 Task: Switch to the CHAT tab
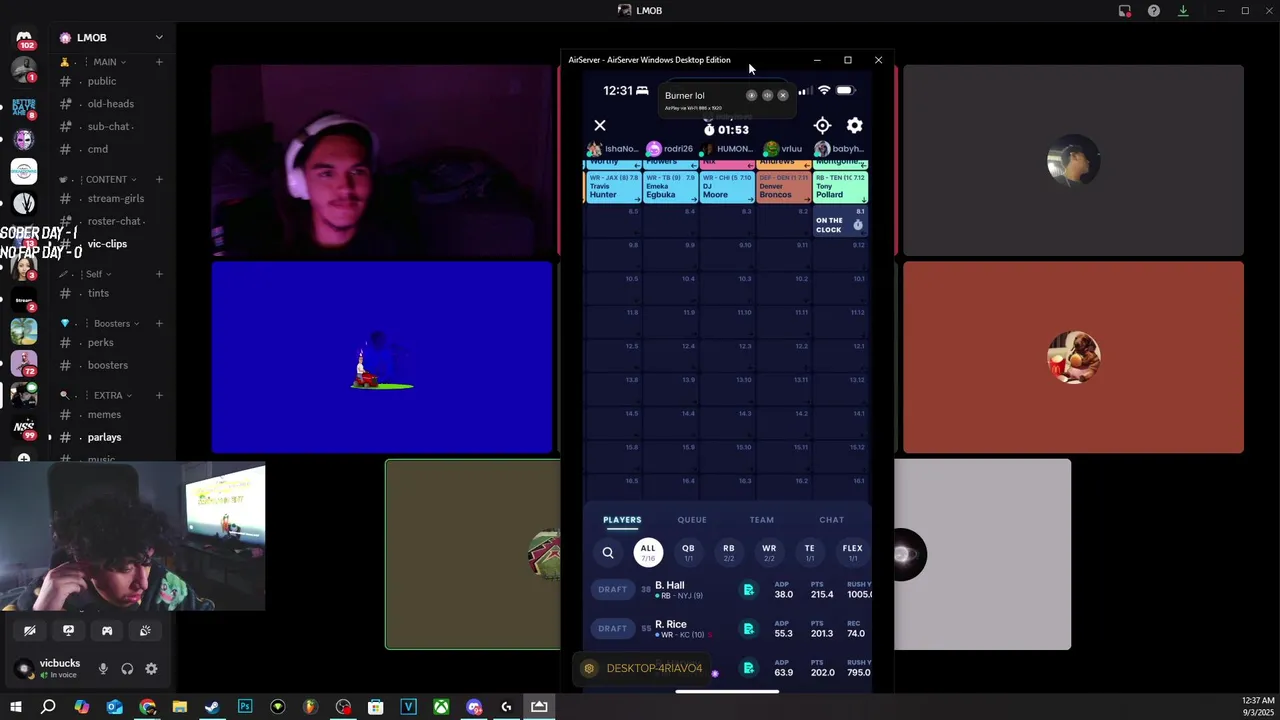click(x=832, y=520)
